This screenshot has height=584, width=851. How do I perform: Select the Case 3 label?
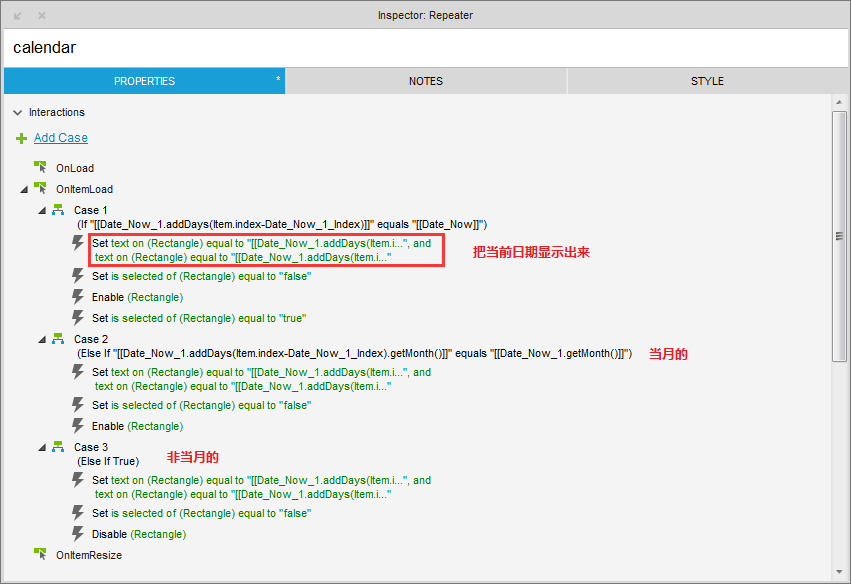click(91, 447)
